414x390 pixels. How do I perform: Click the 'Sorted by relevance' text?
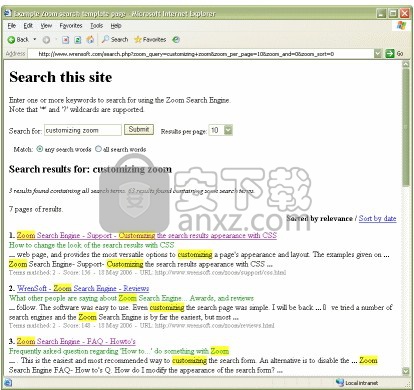click(x=319, y=219)
